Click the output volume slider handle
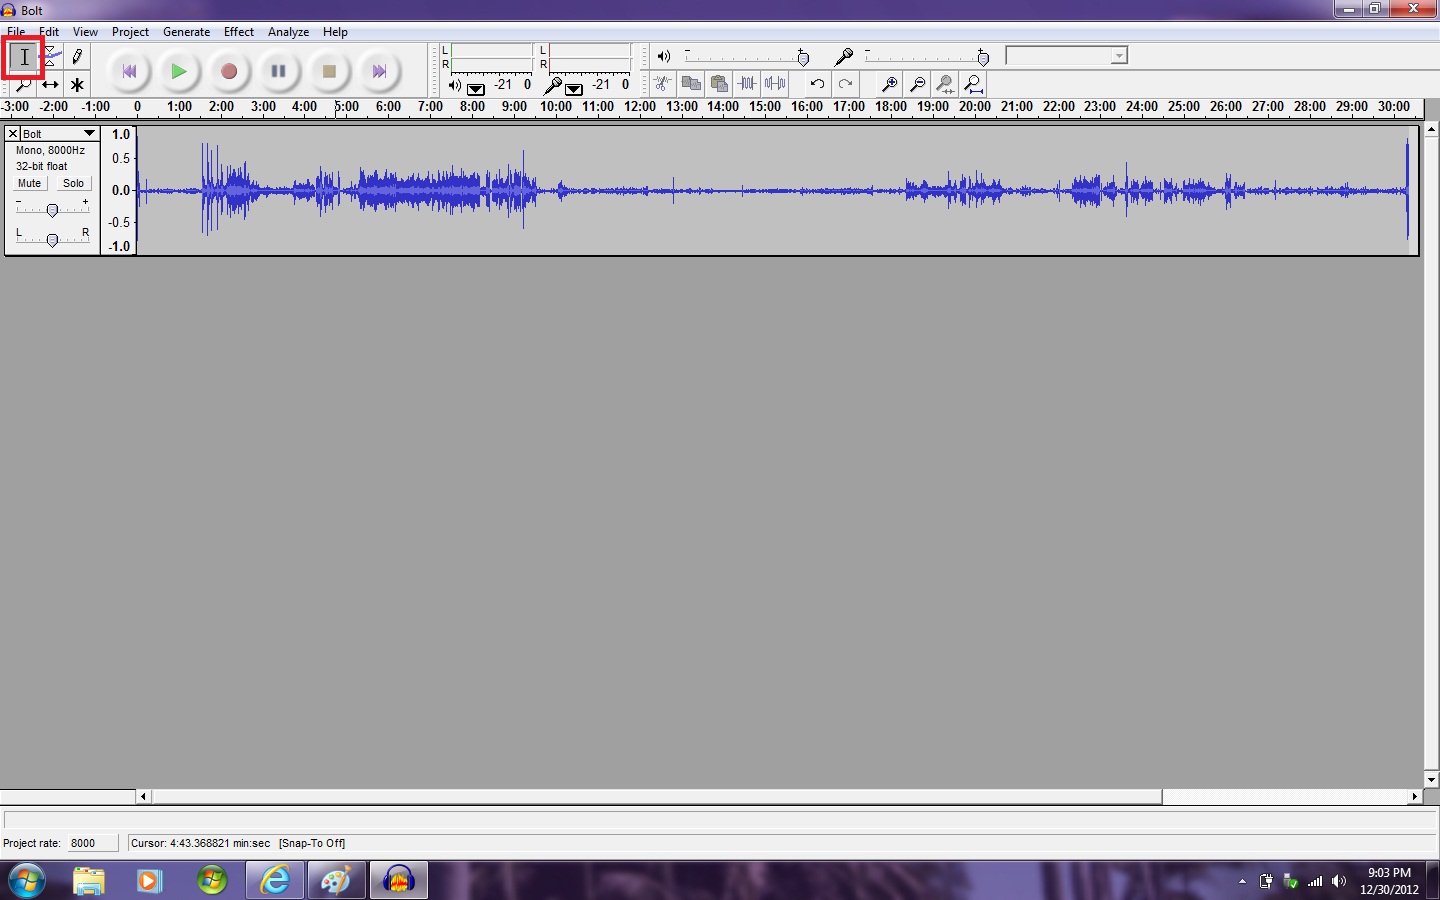The height and width of the screenshot is (900, 1440). (803, 57)
